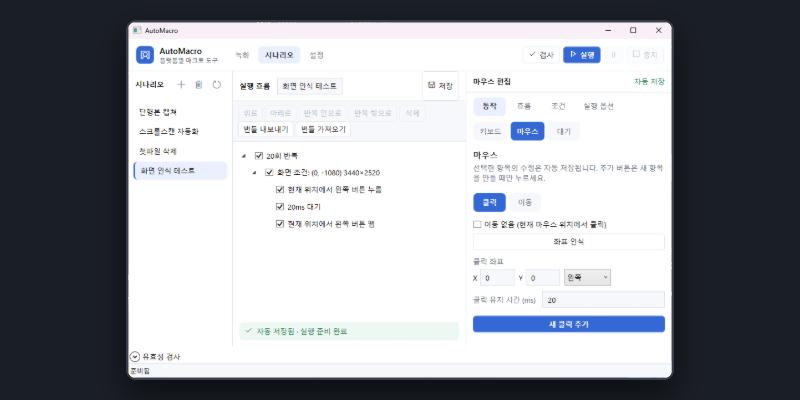This screenshot has height=400, width=800.
Task: Click the 저장 save button
Action: pyautogui.click(x=440, y=86)
